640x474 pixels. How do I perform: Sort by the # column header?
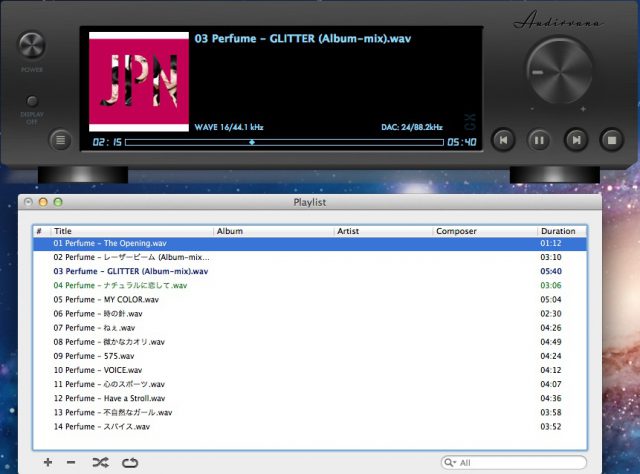click(42, 231)
